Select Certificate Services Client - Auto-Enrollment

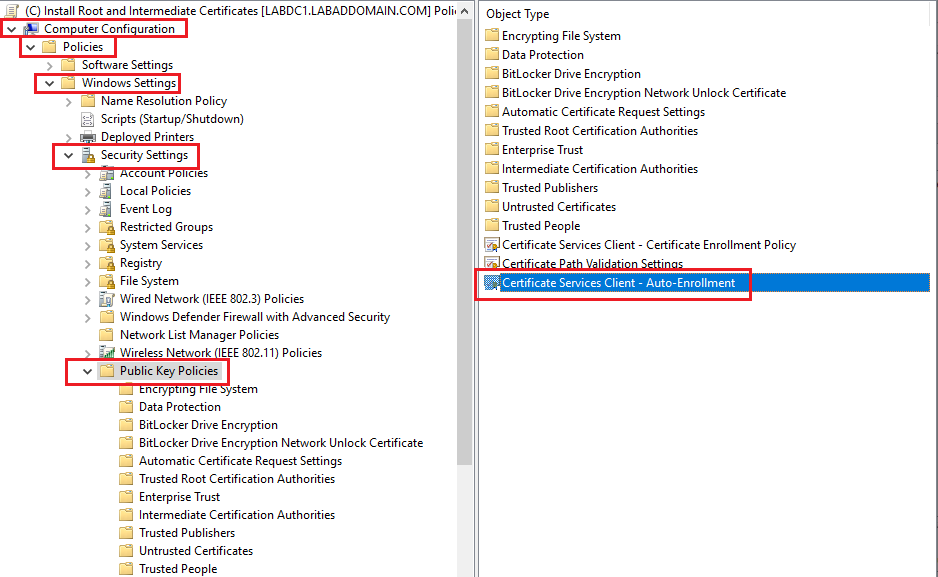[618, 283]
